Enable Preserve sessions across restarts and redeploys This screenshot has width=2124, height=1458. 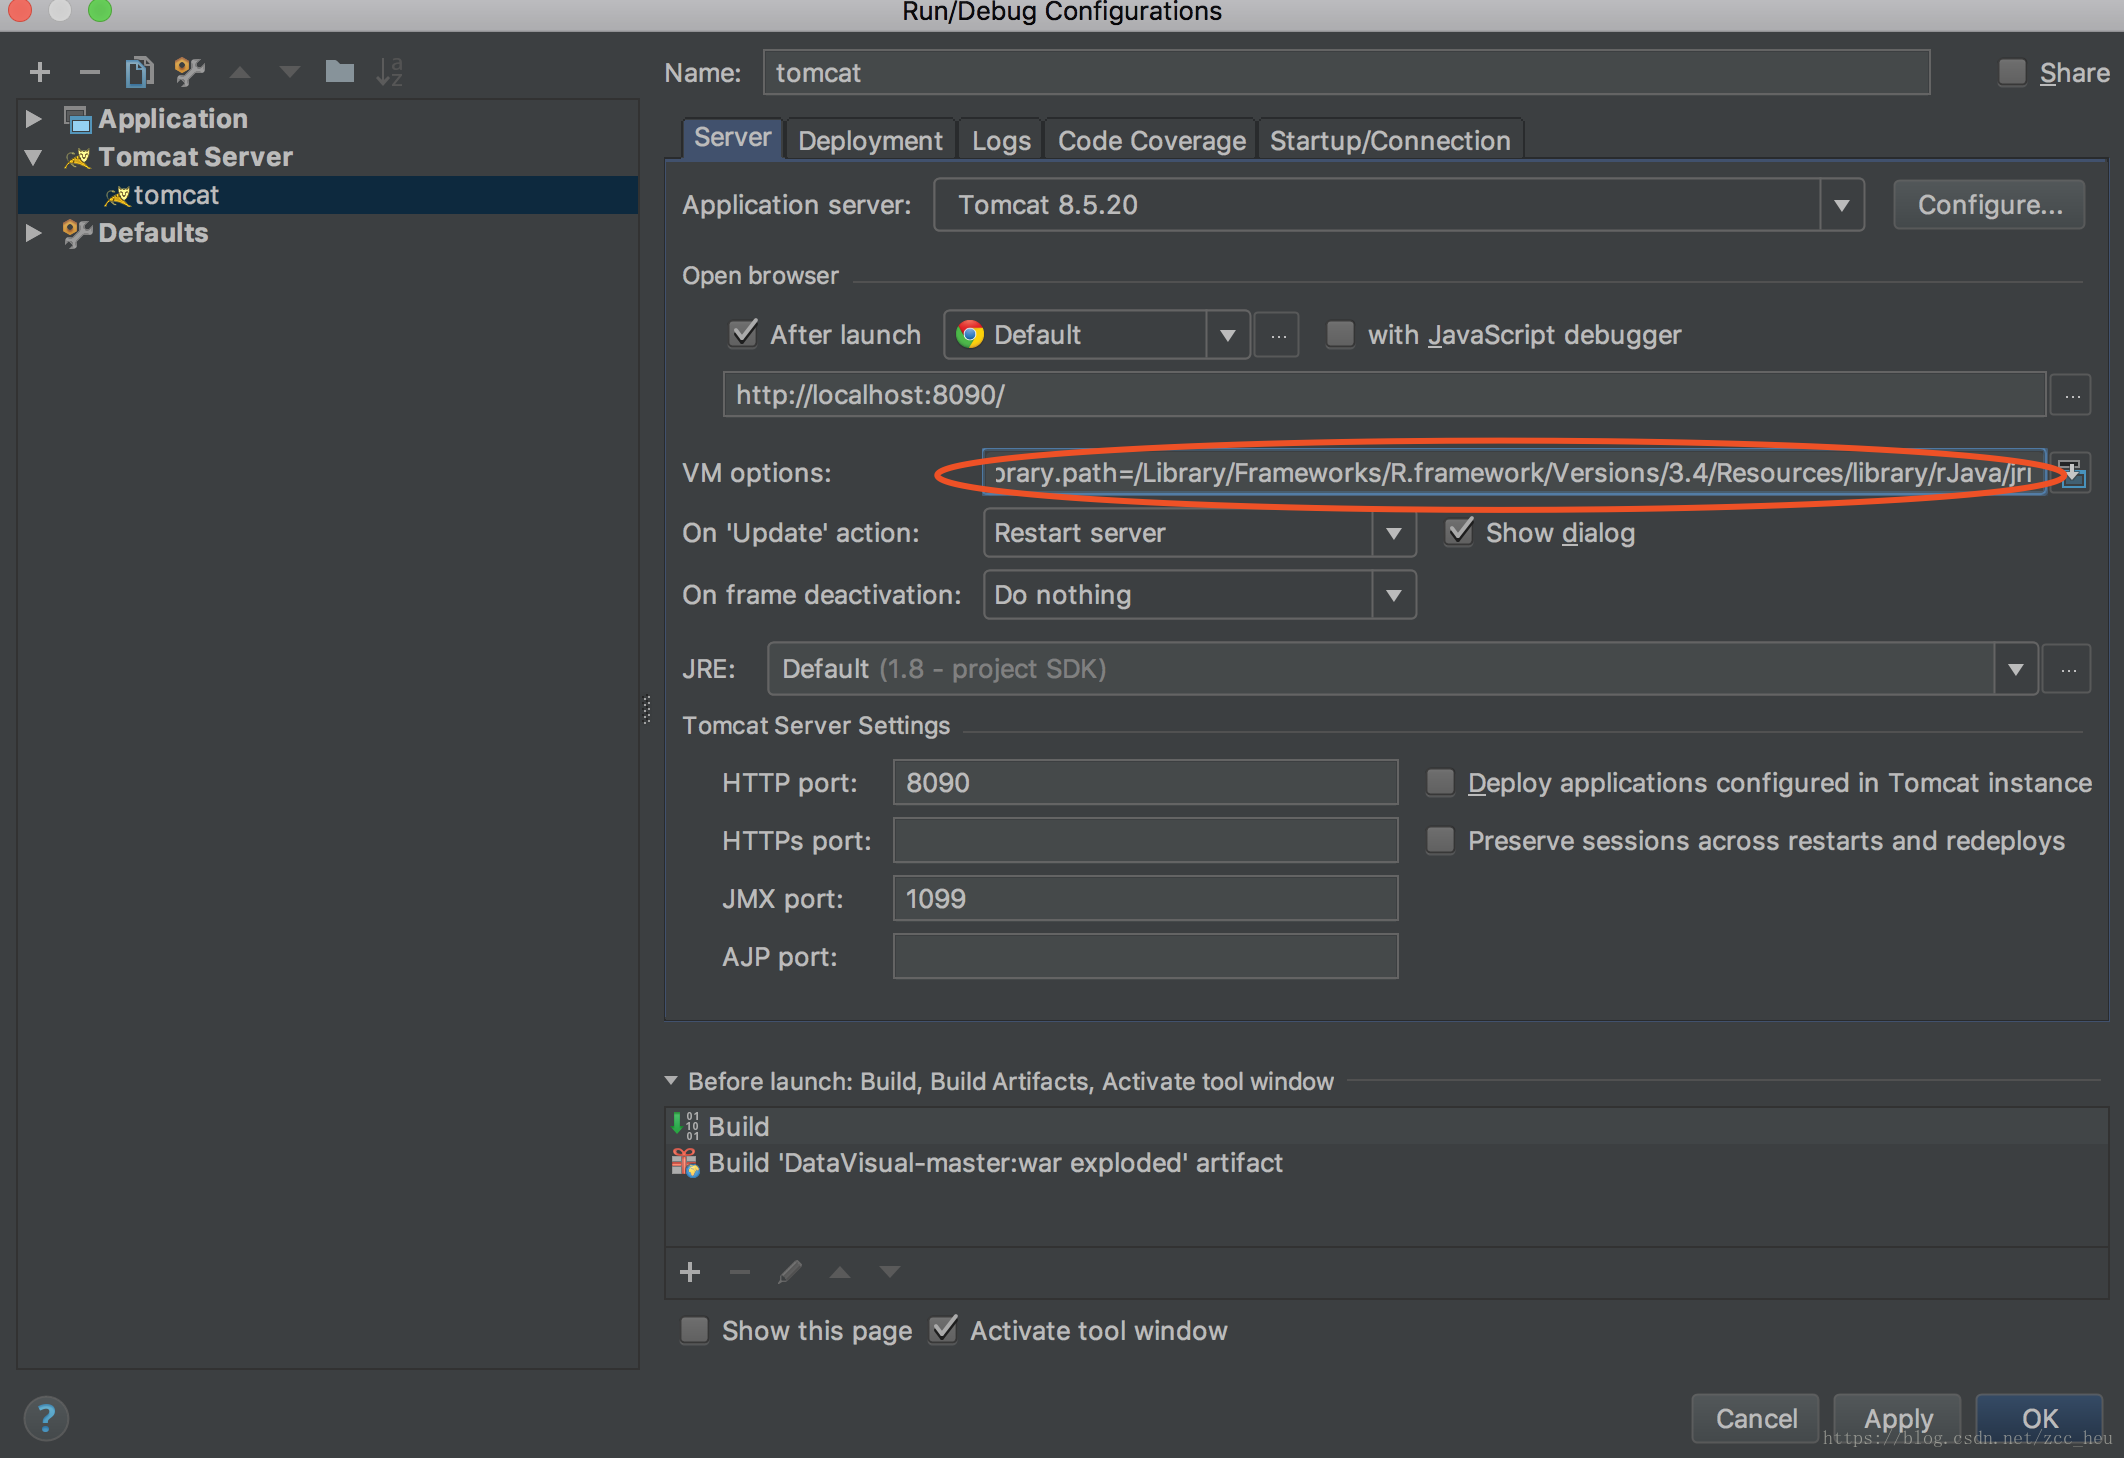pyautogui.click(x=1440, y=840)
